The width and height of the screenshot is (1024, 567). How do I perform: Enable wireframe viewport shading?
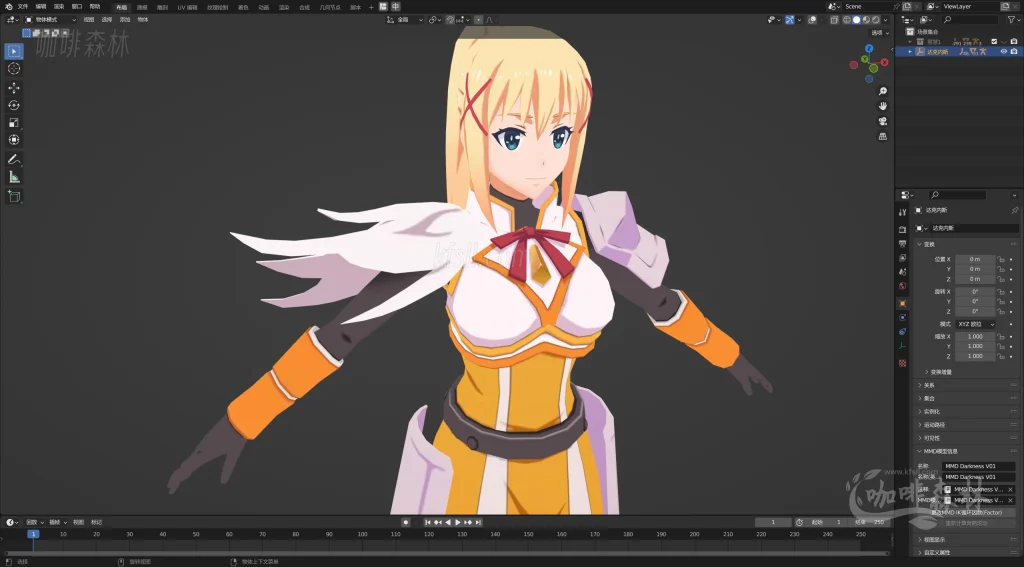pyautogui.click(x=847, y=20)
